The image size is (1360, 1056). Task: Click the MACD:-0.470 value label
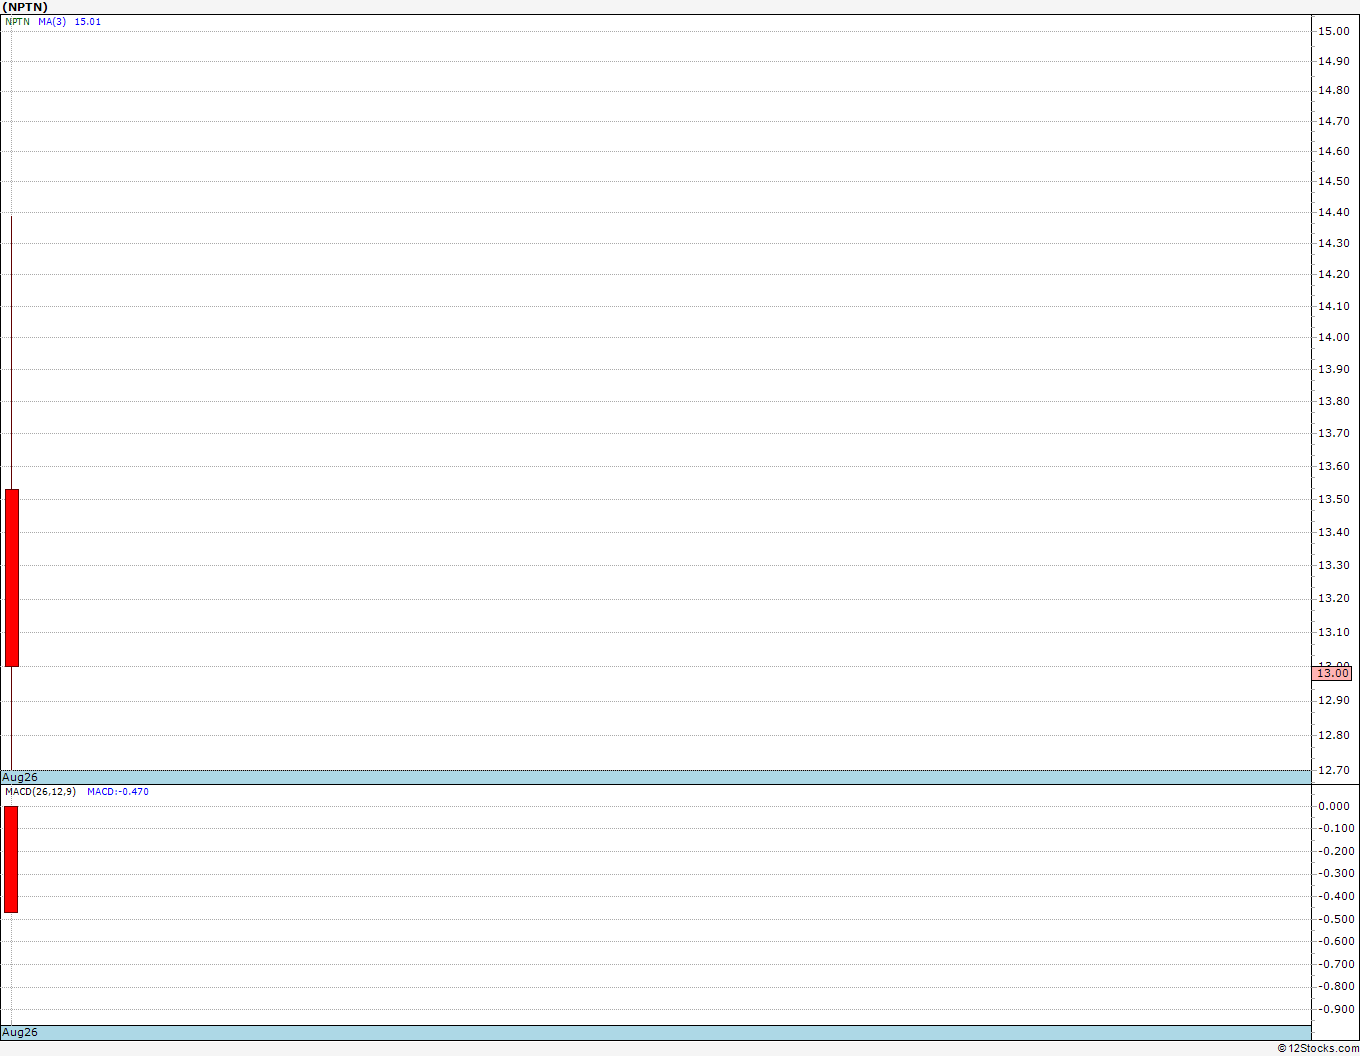tap(118, 791)
